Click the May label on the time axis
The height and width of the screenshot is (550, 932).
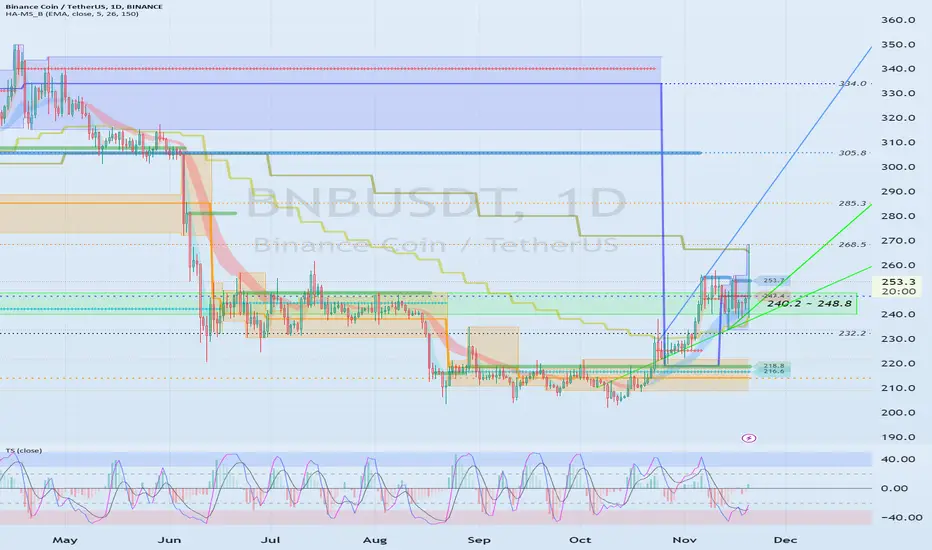click(x=65, y=540)
